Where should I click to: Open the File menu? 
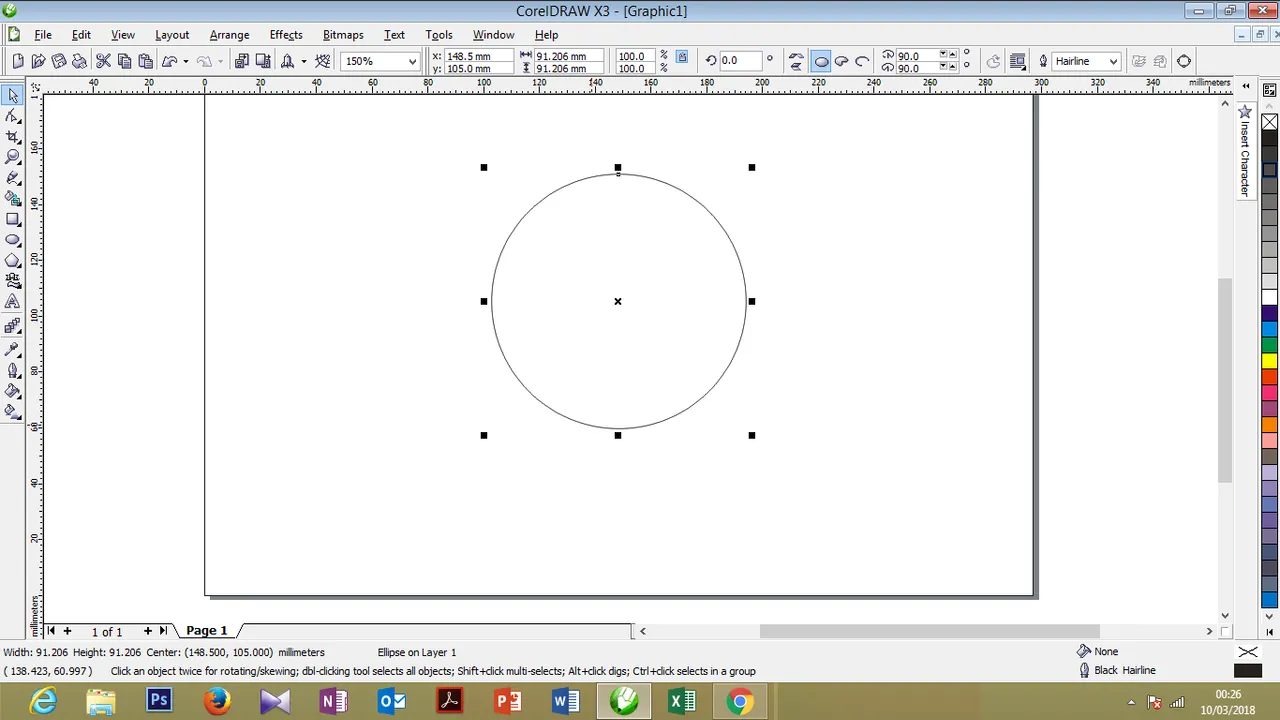43,35
